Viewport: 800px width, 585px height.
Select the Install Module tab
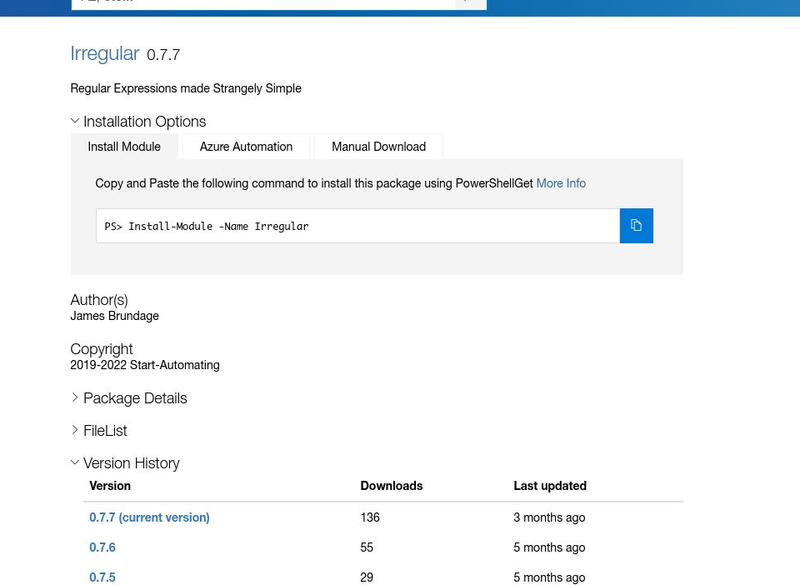tap(124, 146)
